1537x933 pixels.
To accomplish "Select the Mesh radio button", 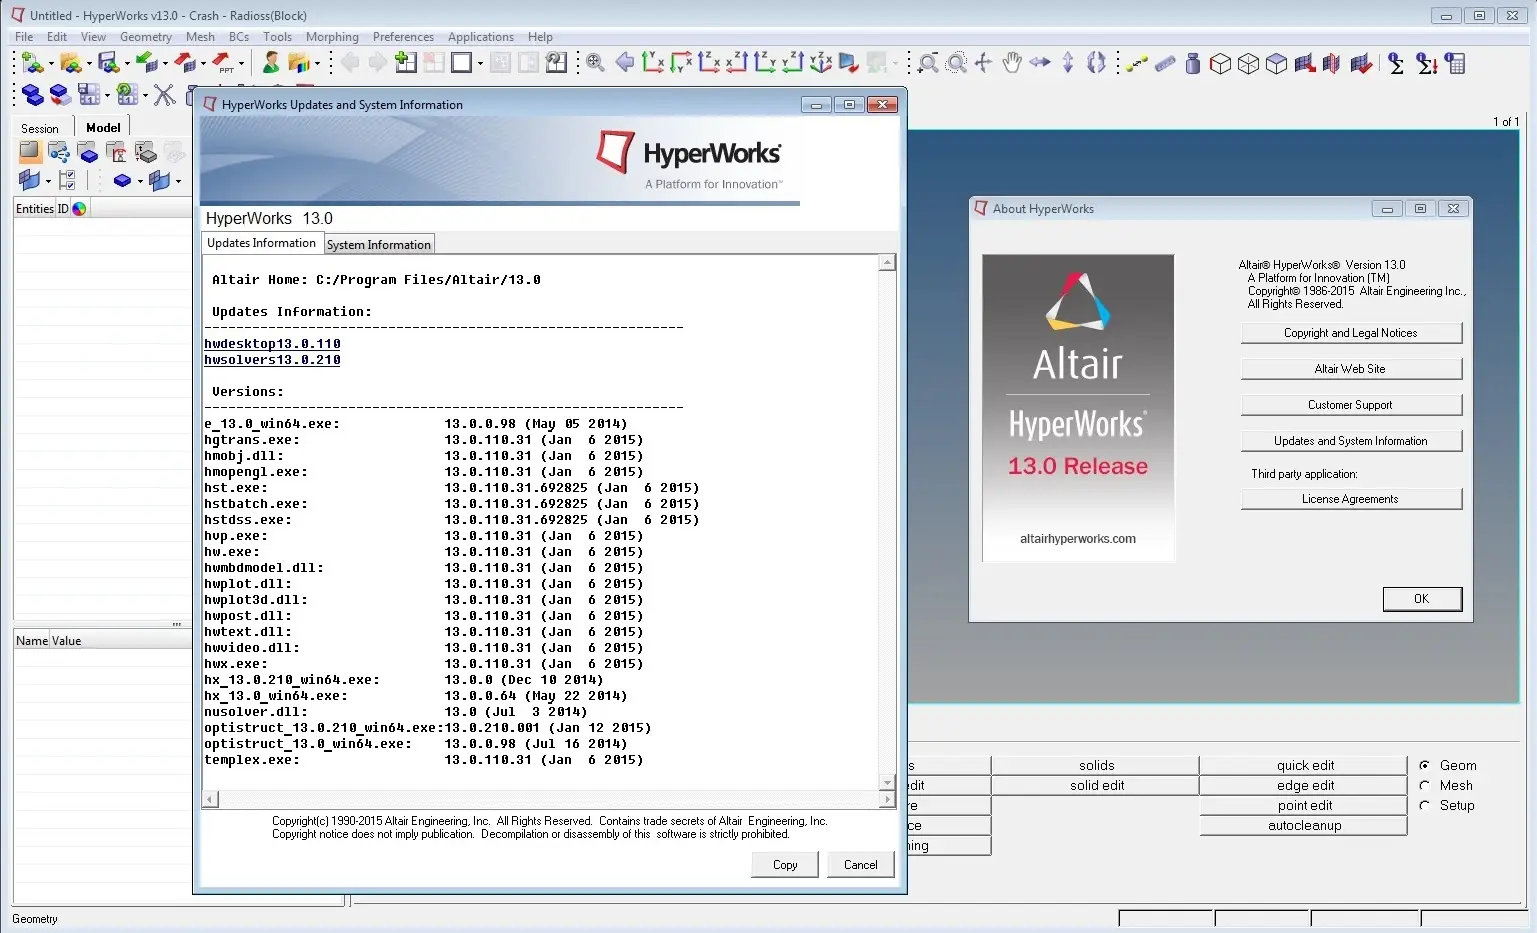I will [1424, 785].
